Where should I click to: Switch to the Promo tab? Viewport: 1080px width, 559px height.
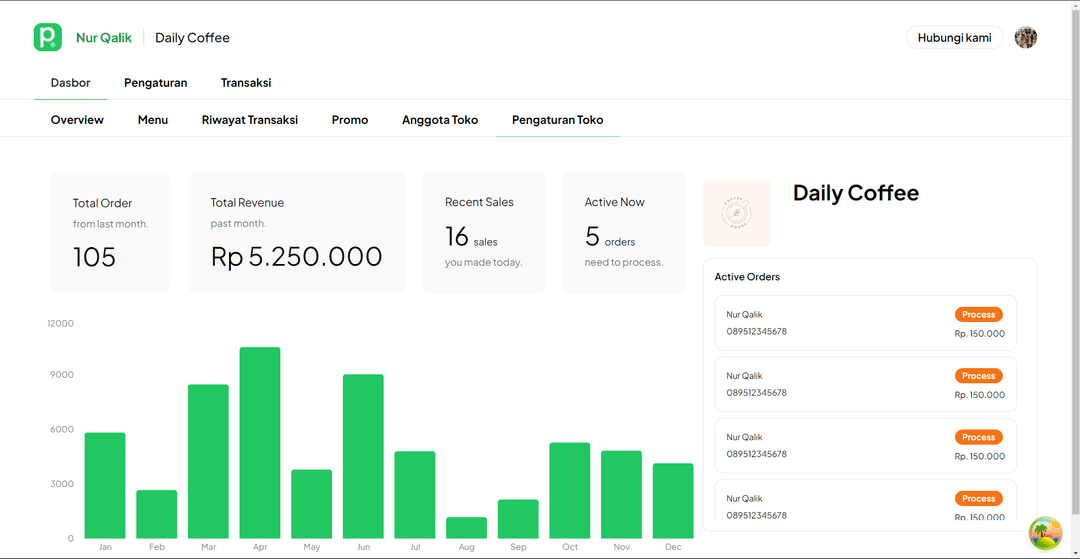click(x=350, y=120)
